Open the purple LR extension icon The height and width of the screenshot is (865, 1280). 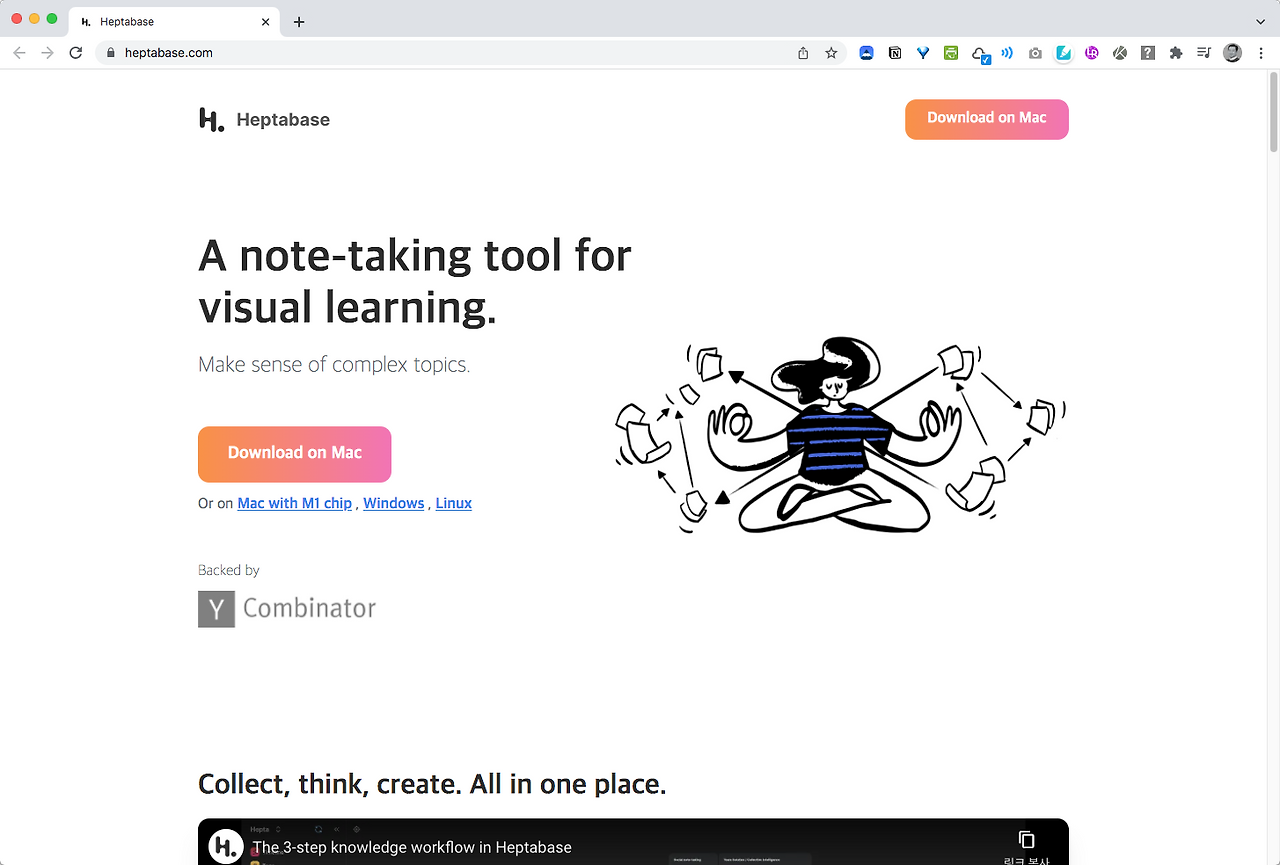(x=1092, y=53)
